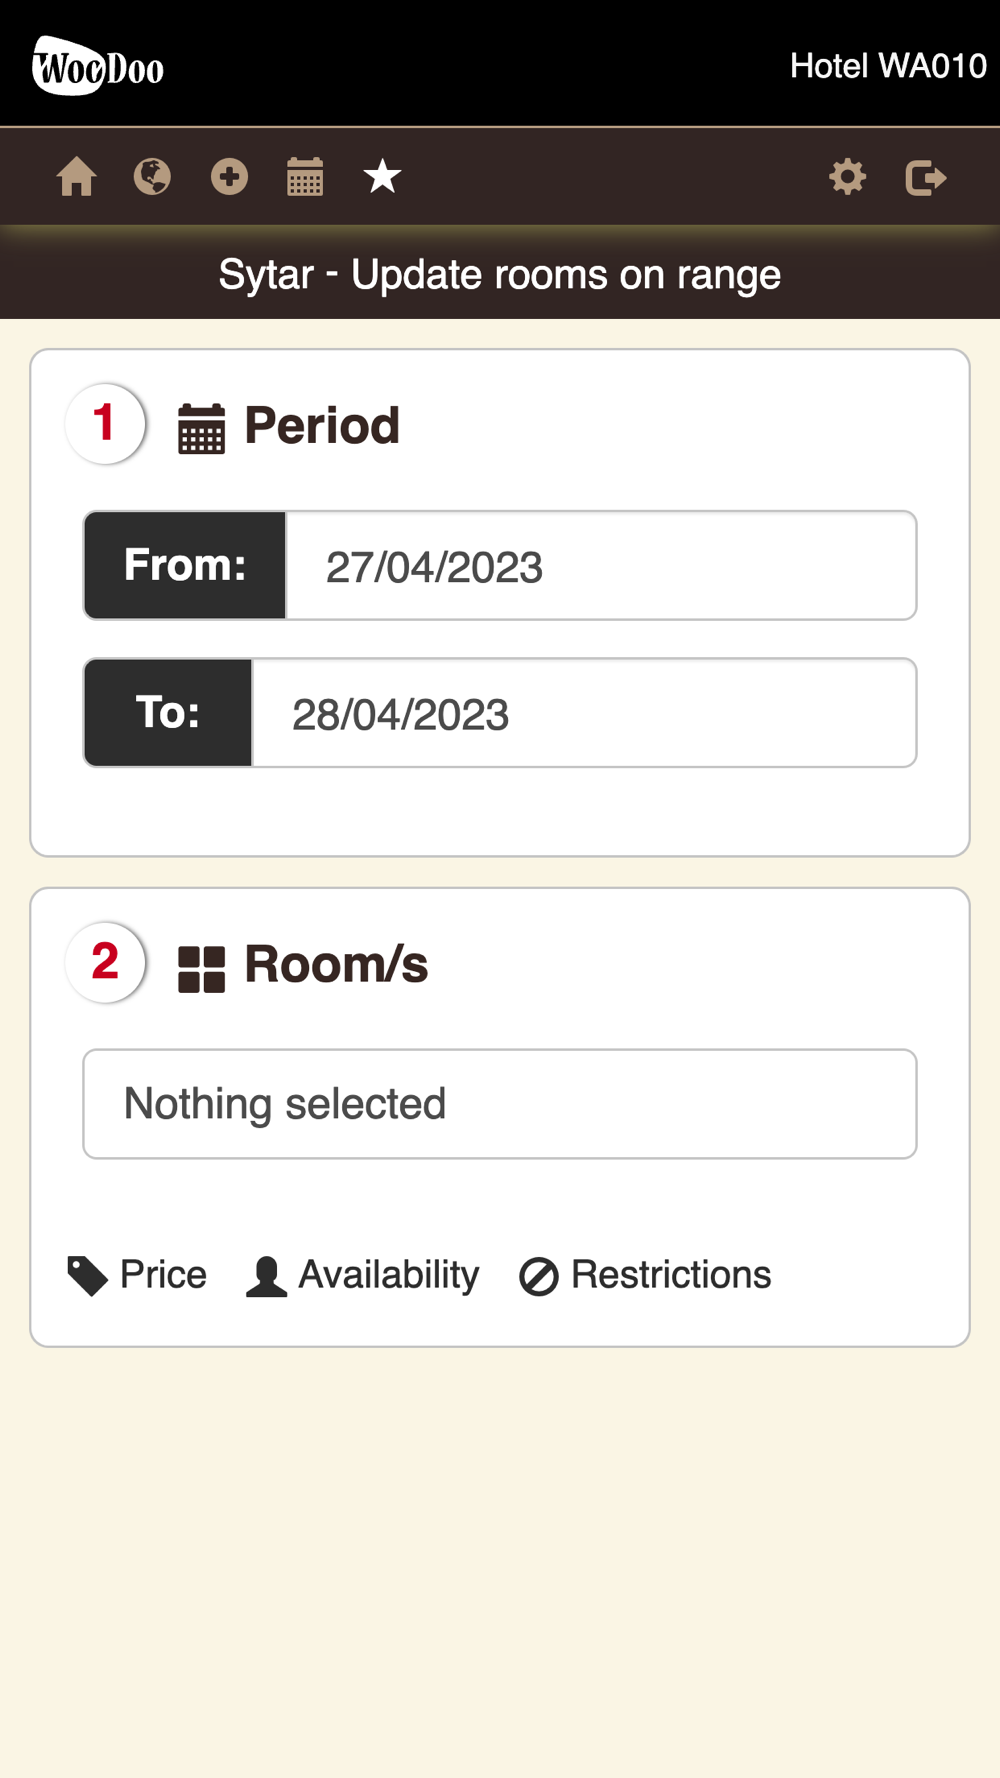The image size is (1000, 1778).
Task: Click the Period calendar icon
Action: point(201,429)
